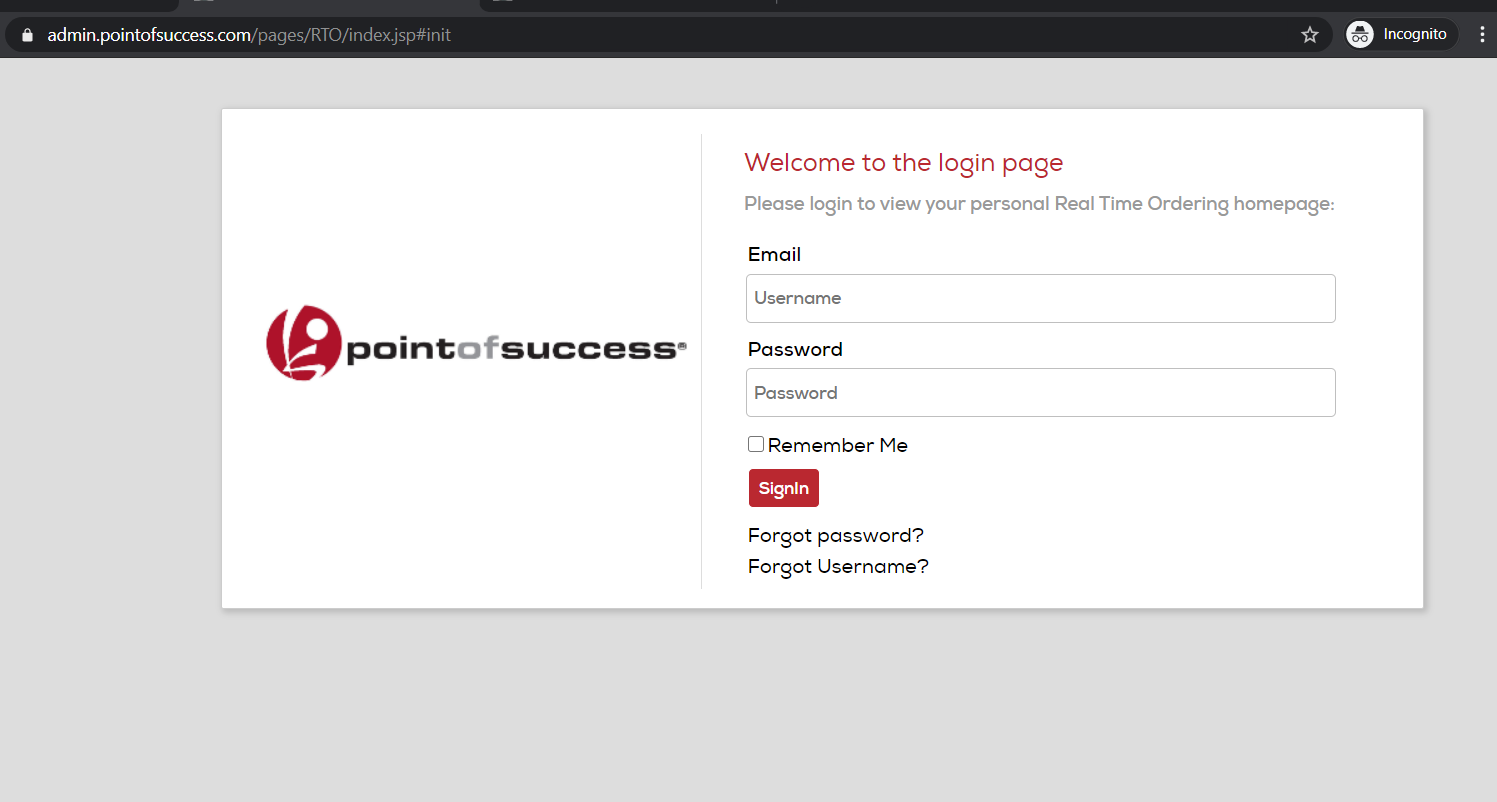Click the Email field label
This screenshot has width=1497, height=802.
point(775,254)
